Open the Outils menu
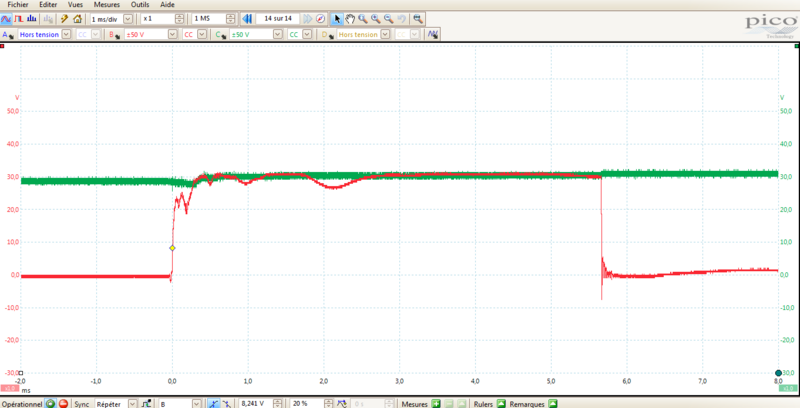Image resolution: width=800 pixels, height=408 pixels. (x=142, y=5)
